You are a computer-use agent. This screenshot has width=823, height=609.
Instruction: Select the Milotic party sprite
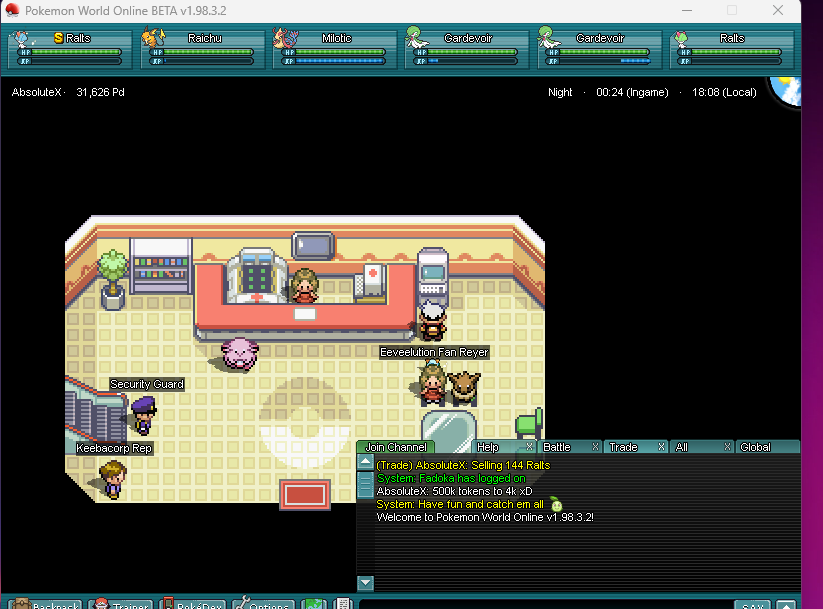pyautogui.click(x=286, y=38)
